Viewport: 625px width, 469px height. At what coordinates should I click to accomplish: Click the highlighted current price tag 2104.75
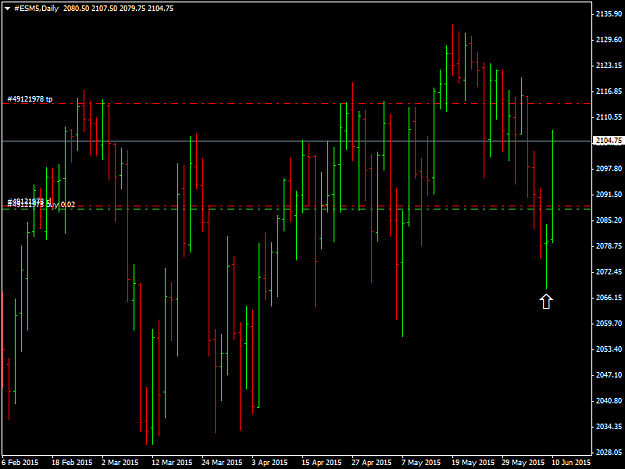[x=608, y=140]
